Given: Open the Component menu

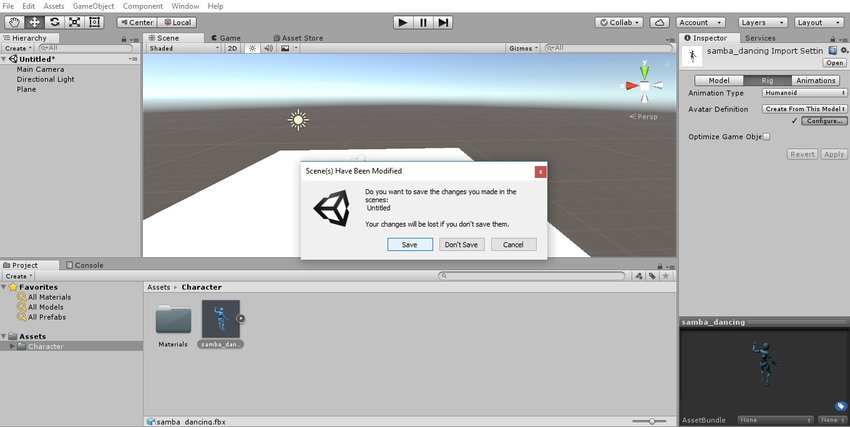Looking at the screenshot, I should point(143,6).
